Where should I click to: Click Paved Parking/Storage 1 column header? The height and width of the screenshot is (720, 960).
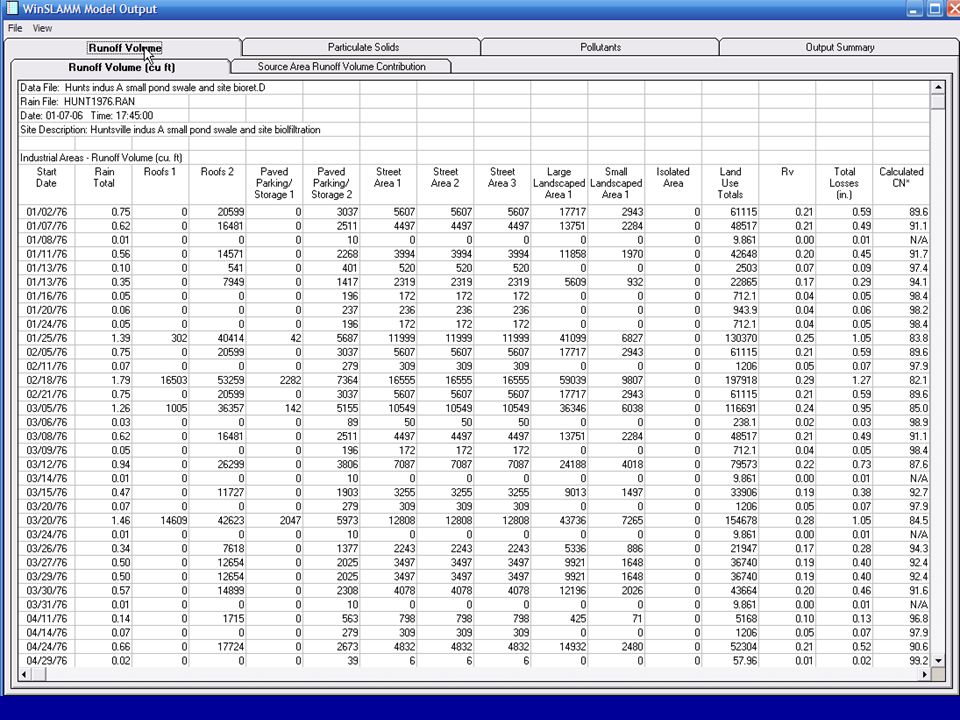coord(274,183)
